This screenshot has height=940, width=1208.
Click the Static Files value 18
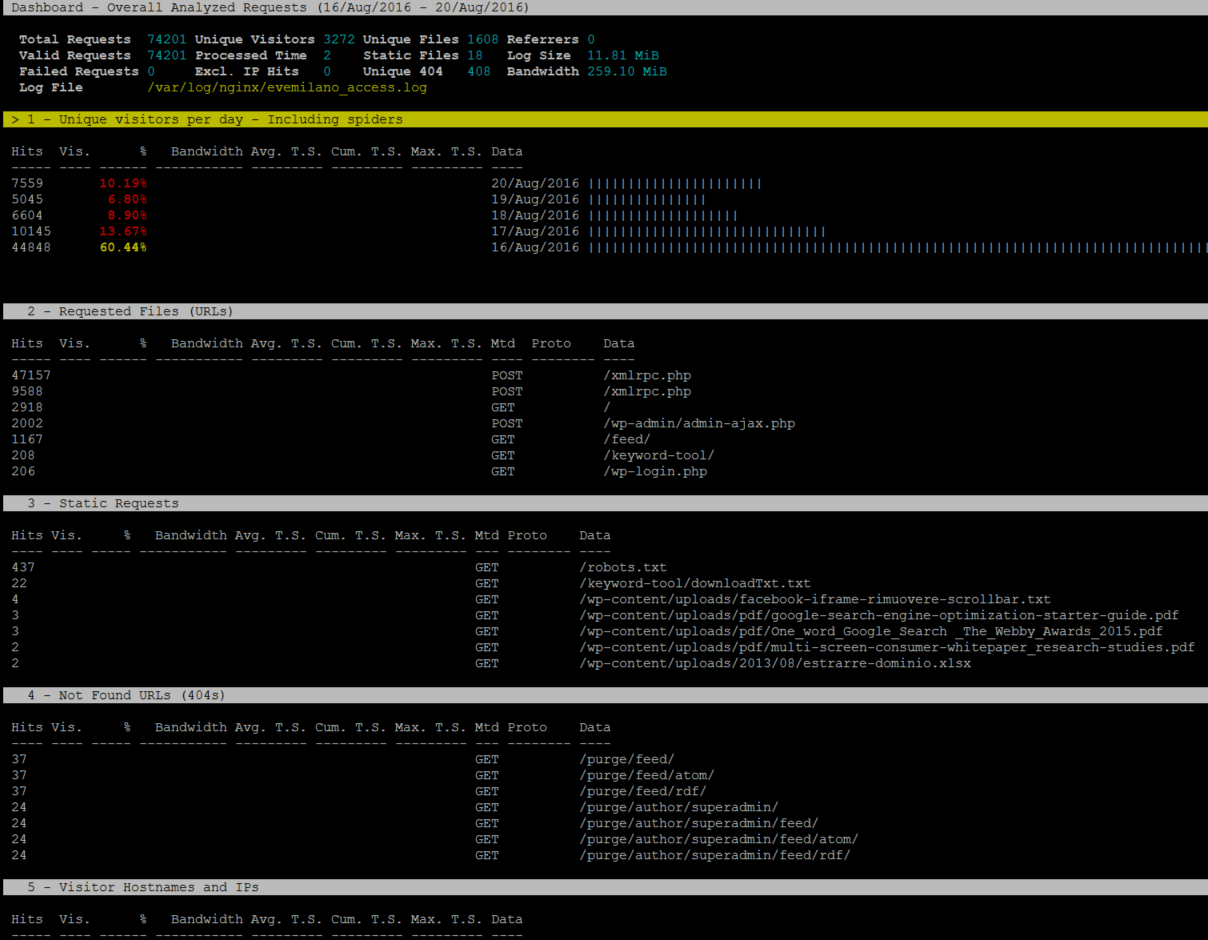[x=475, y=56]
